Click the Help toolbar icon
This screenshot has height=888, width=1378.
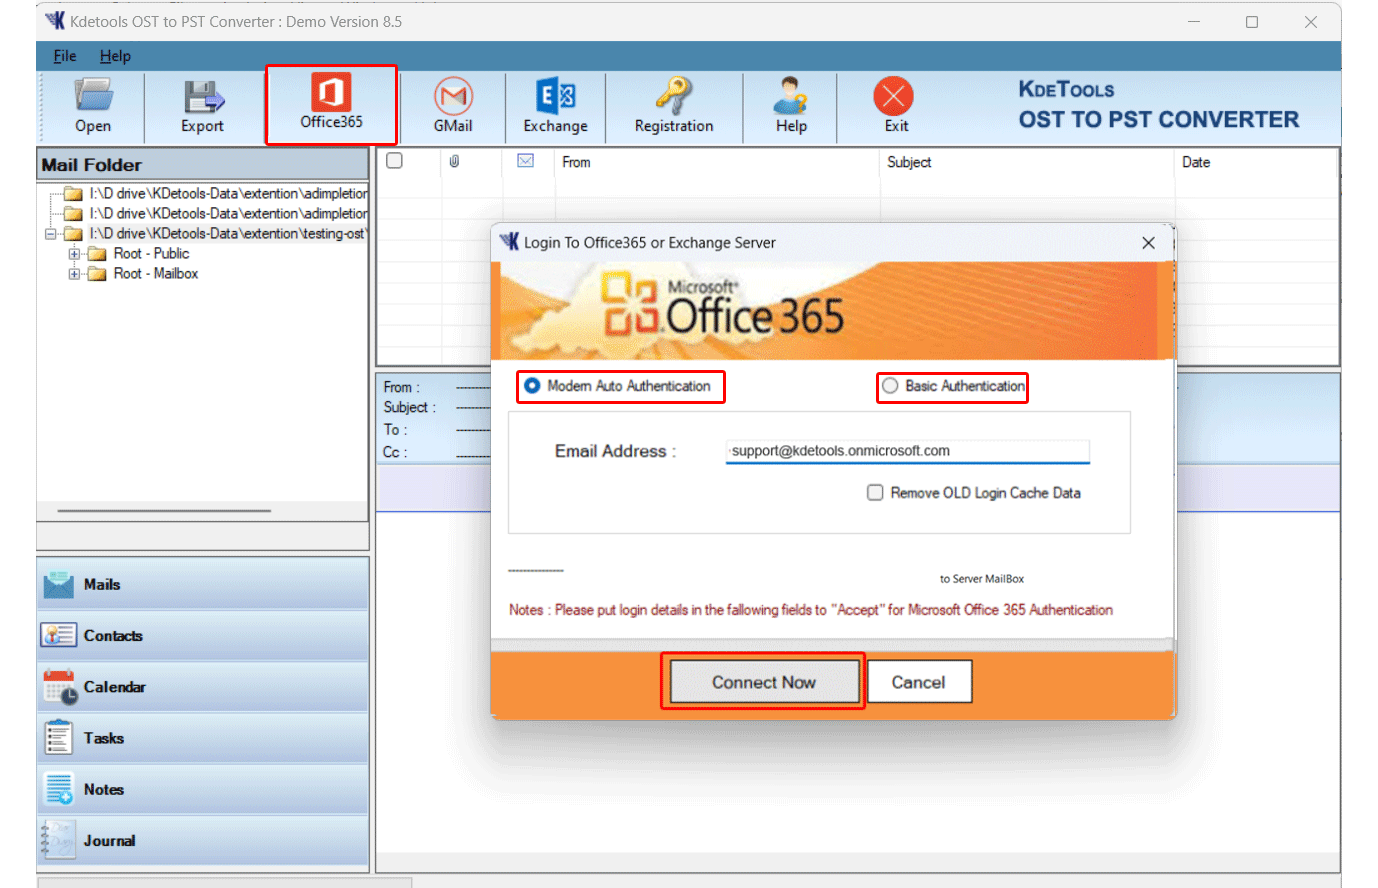pyautogui.click(x=790, y=104)
